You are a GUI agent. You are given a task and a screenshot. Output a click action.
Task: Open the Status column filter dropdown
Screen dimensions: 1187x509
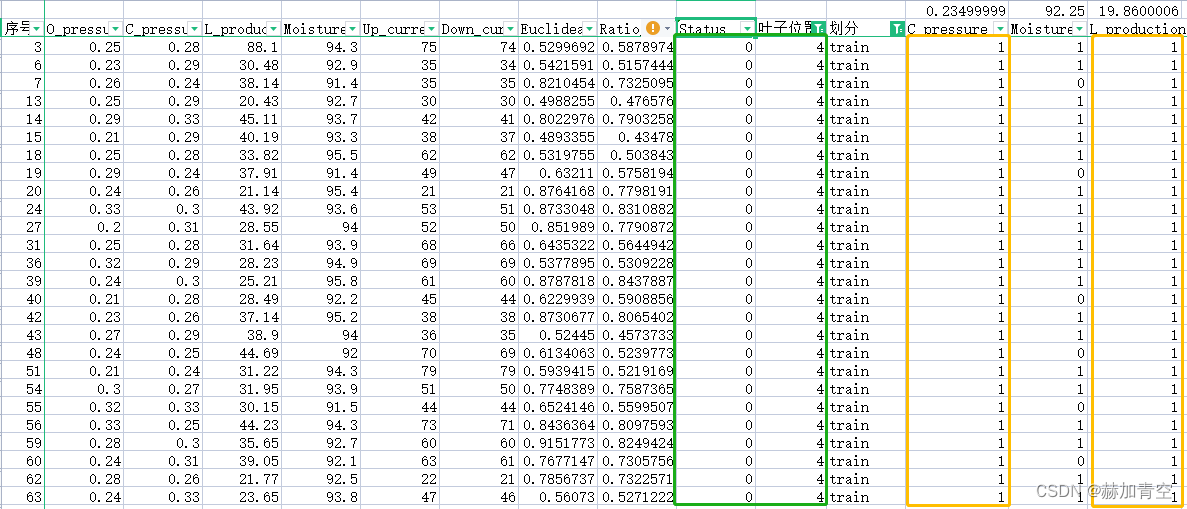pyautogui.click(x=746, y=29)
